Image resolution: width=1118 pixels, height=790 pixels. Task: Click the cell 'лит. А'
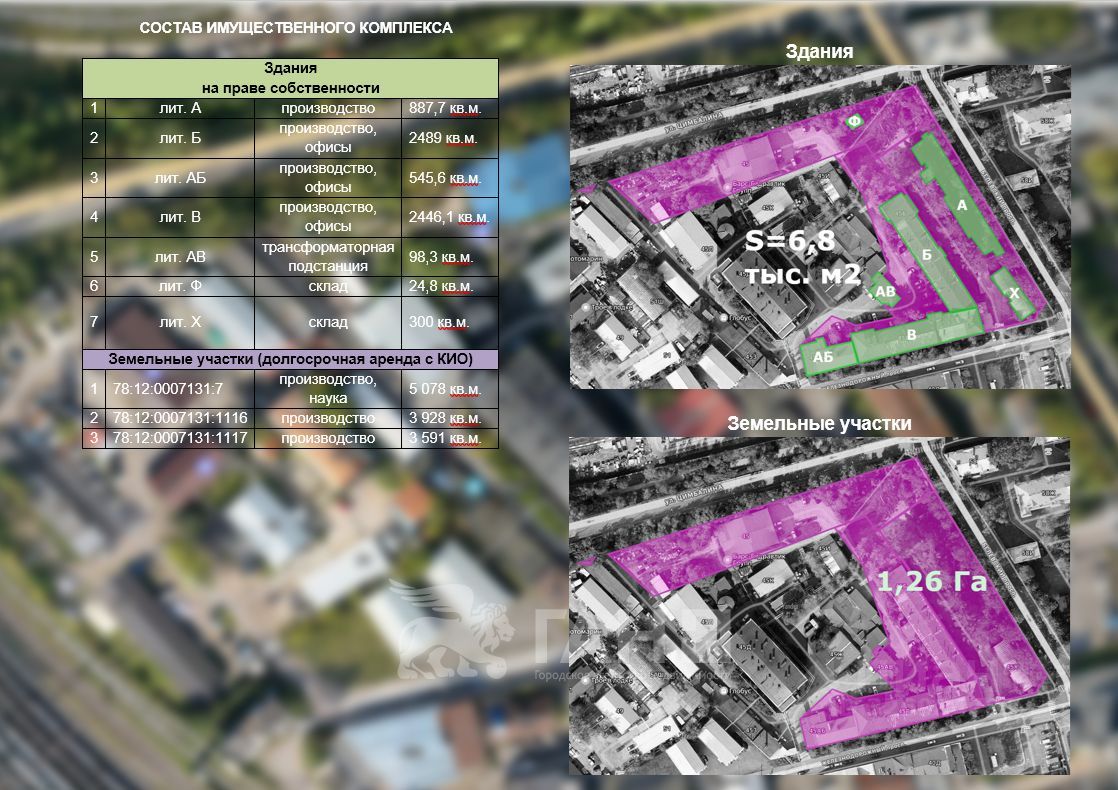click(180, 108)
